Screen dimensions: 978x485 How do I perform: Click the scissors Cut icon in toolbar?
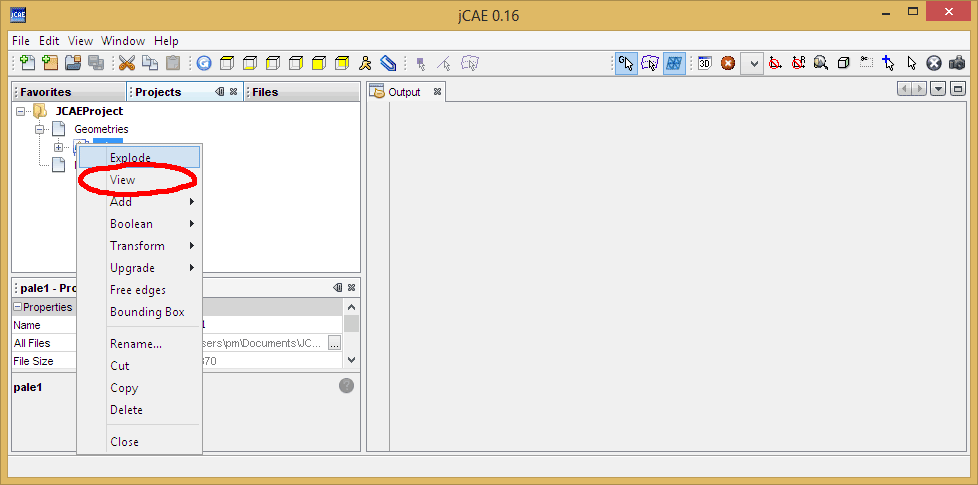point(126,63)
